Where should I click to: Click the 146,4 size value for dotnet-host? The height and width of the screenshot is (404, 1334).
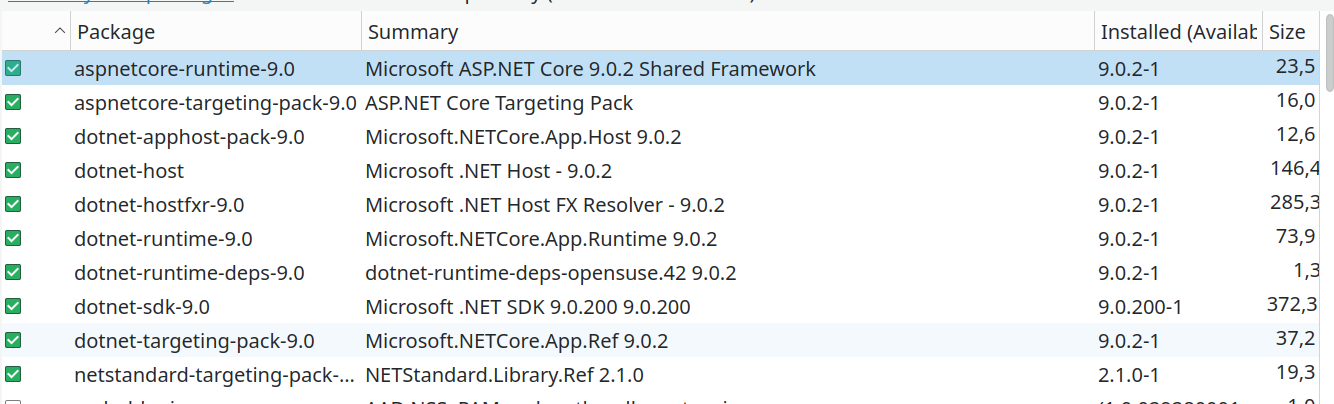1294,168
